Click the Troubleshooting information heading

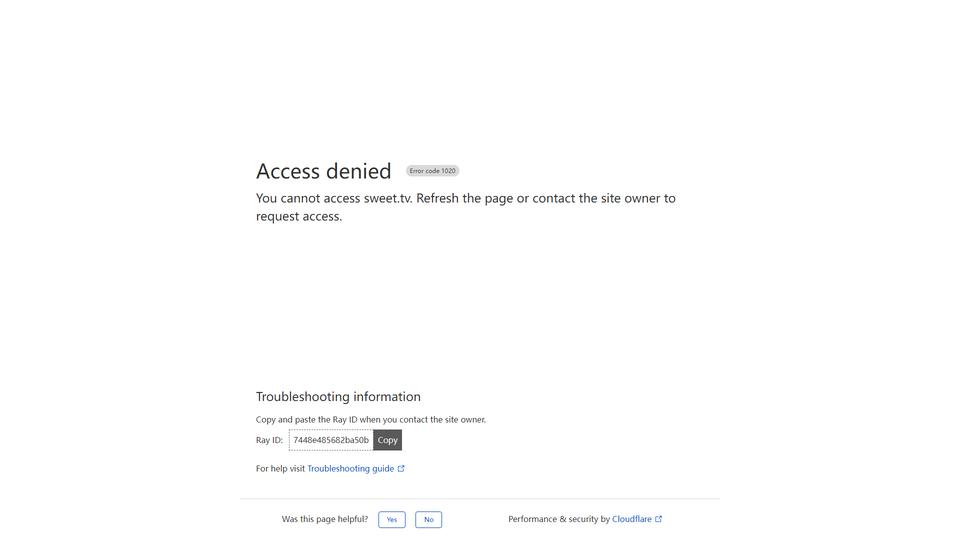click(x=338, y=397)
